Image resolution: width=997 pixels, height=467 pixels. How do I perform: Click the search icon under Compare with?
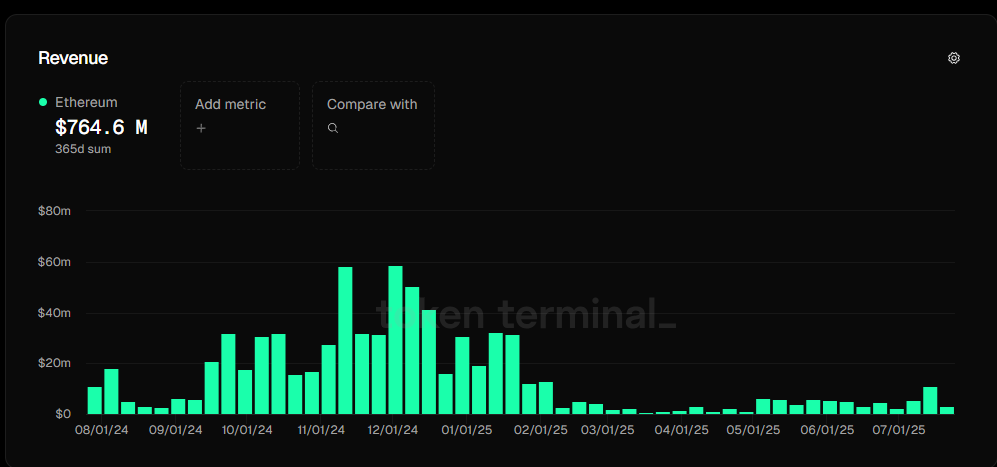pos(333,128)
